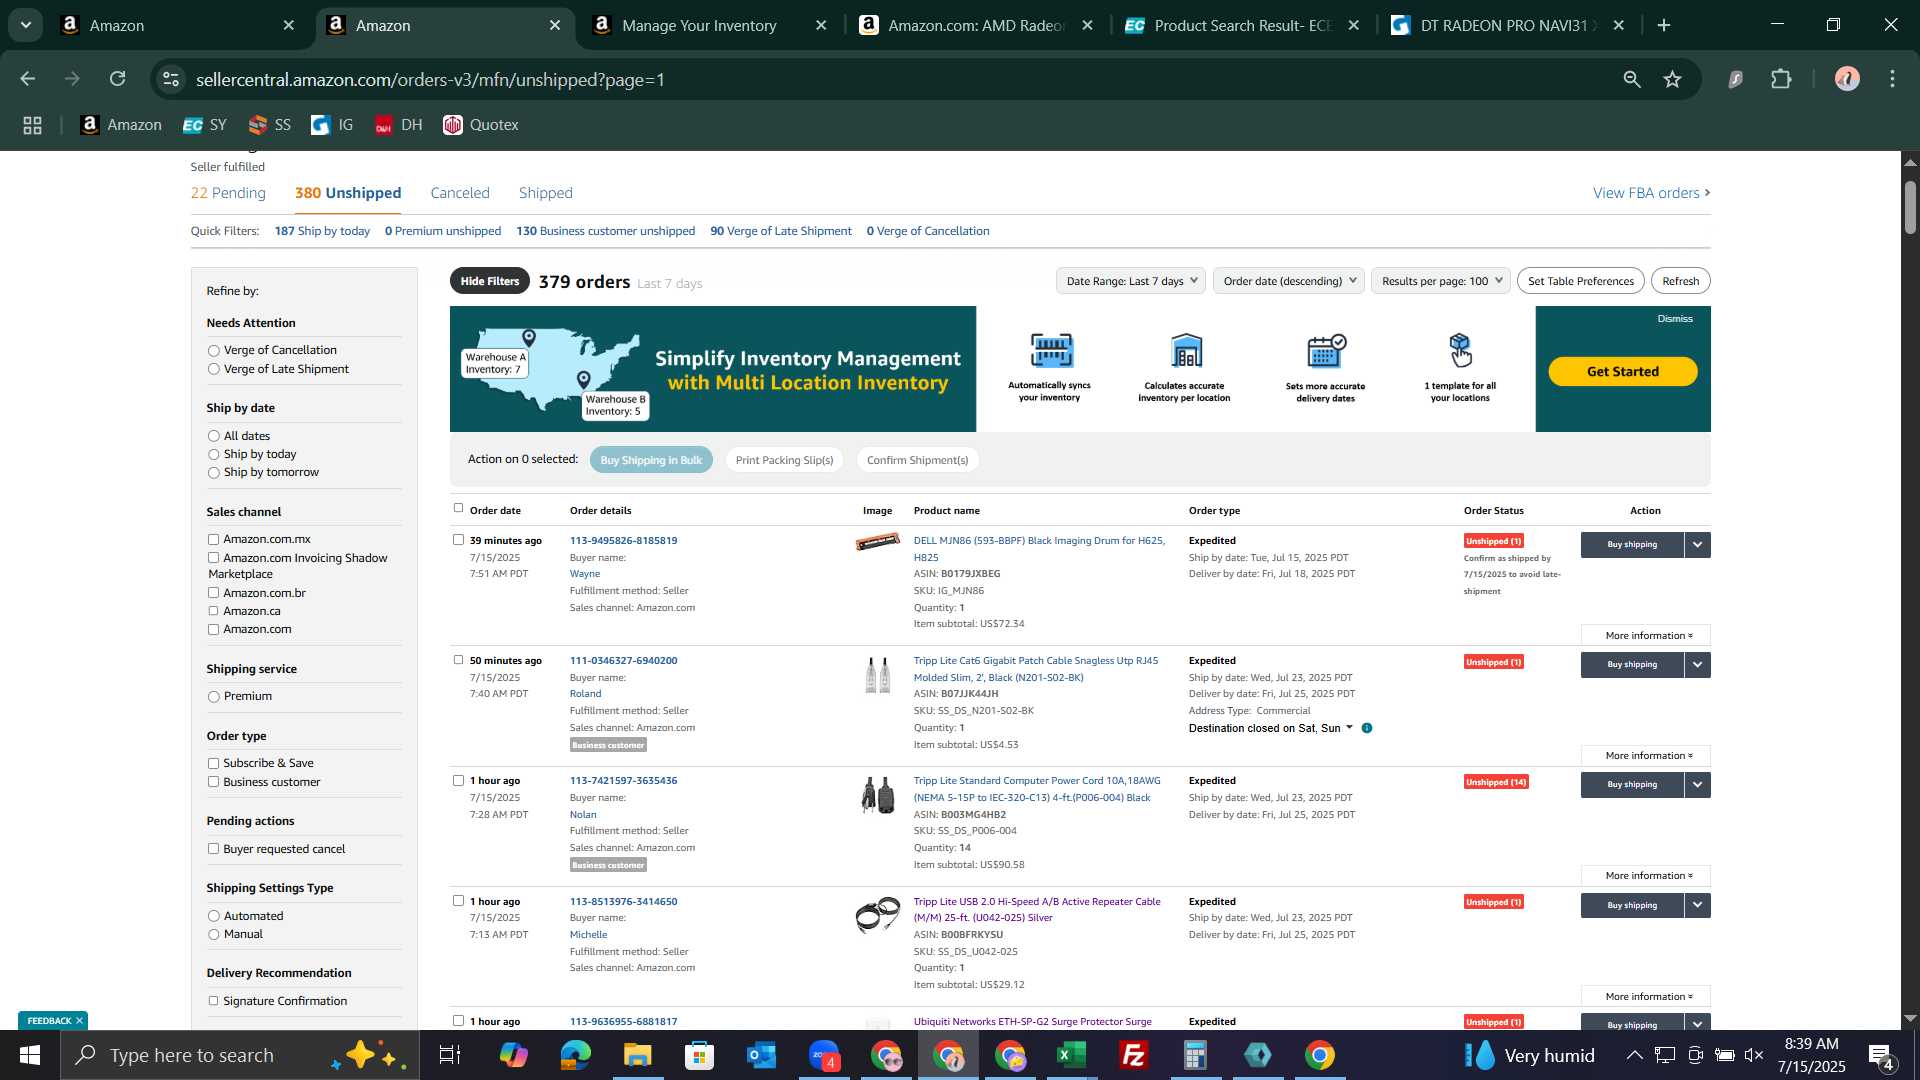Open Chrome profile avatar
The width and height of the screenshot is (1920, 1080).
point(1847,79)
